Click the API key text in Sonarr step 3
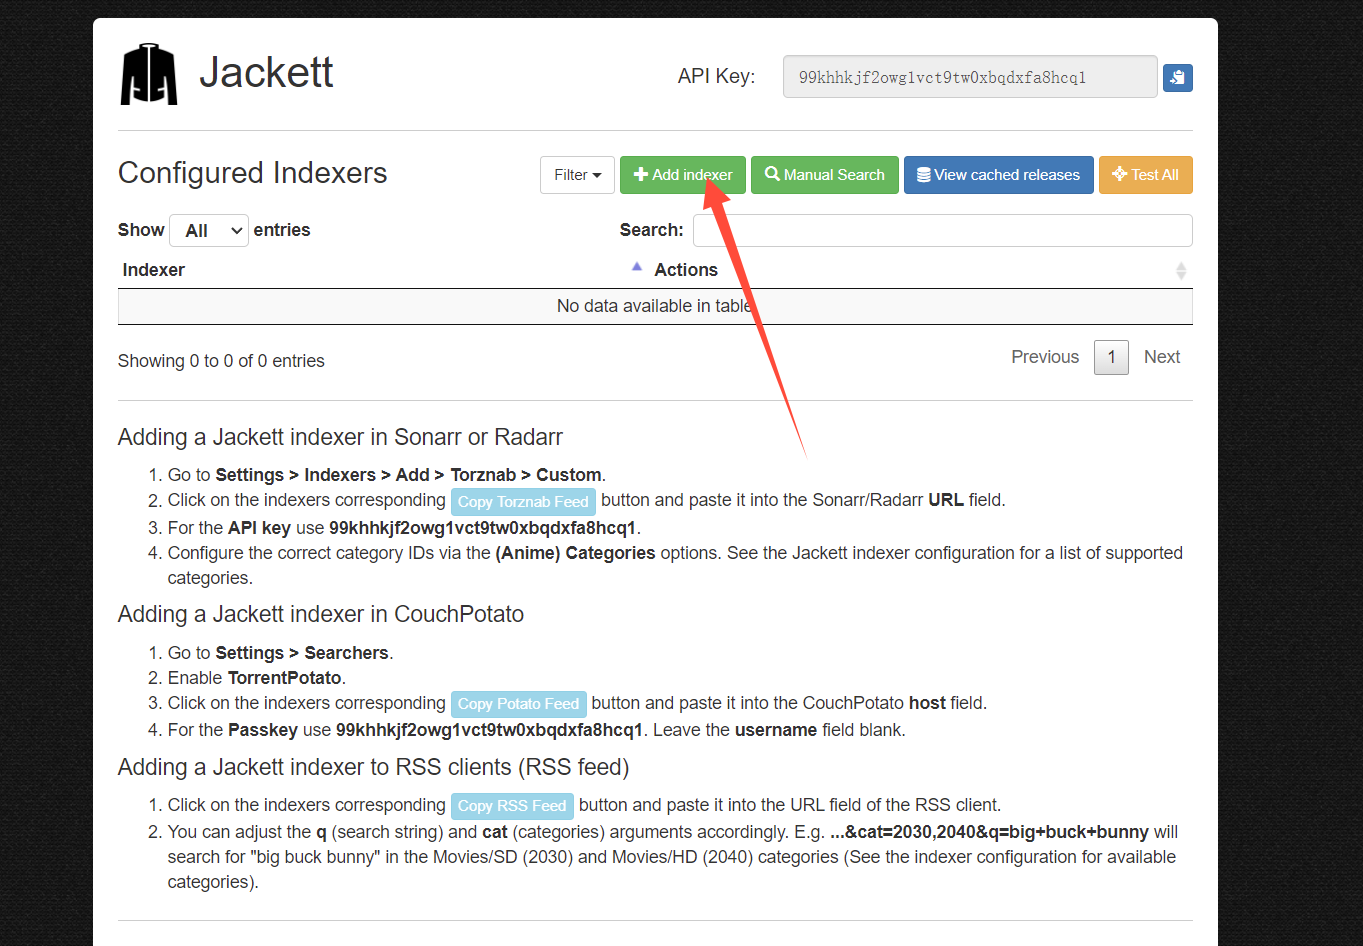 (x=482, y=528)
